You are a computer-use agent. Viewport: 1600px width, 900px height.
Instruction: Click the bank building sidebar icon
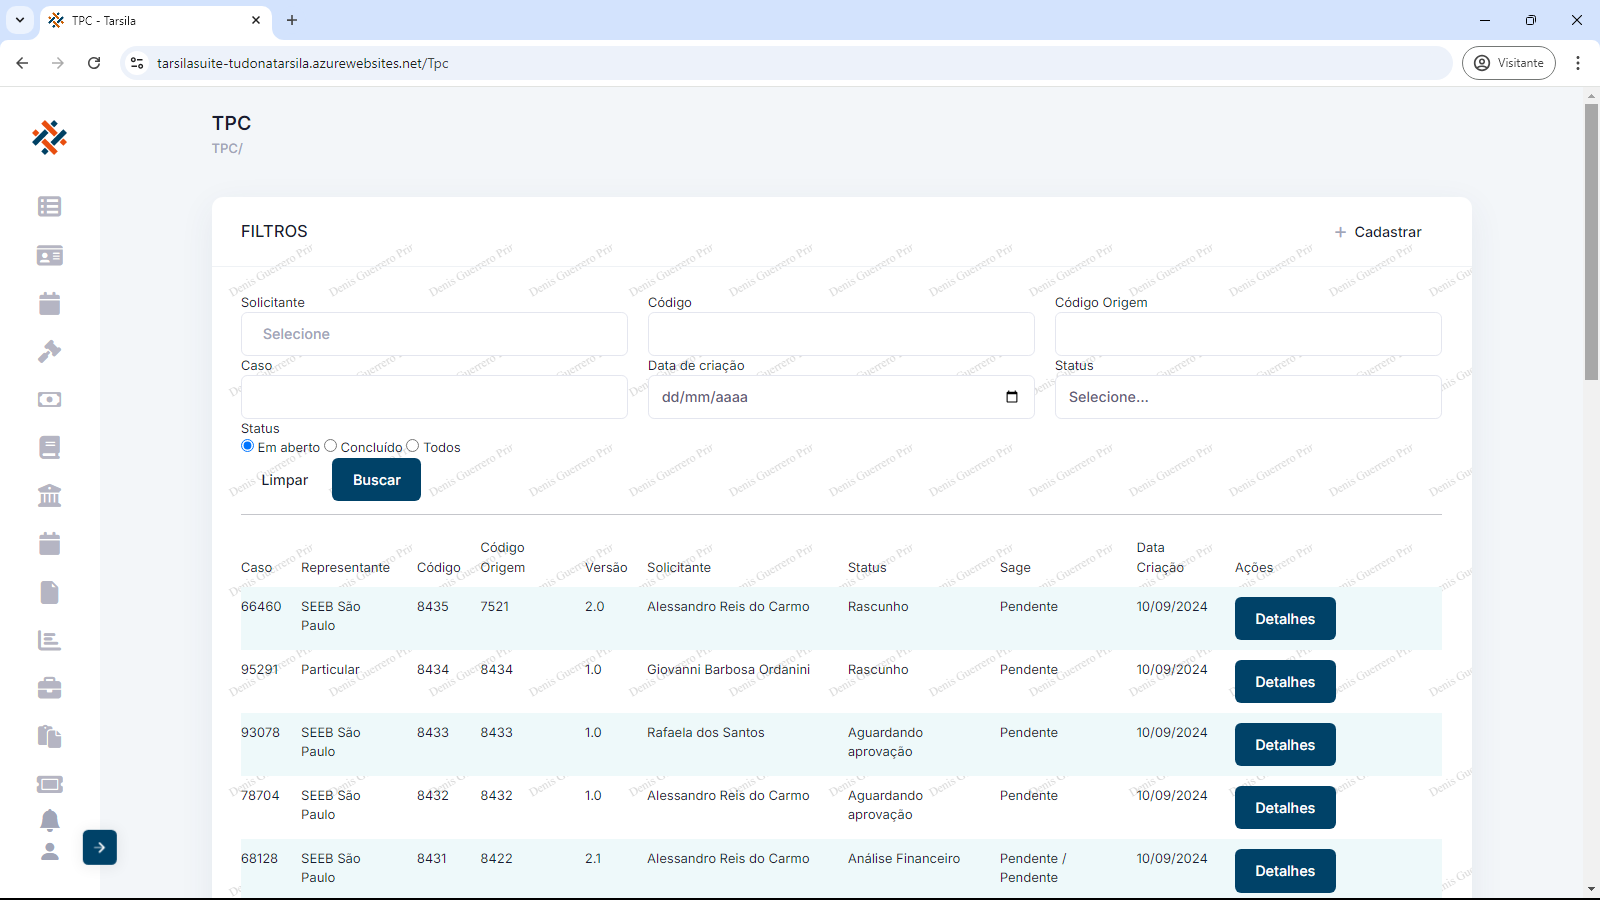(x=49, y=495)
